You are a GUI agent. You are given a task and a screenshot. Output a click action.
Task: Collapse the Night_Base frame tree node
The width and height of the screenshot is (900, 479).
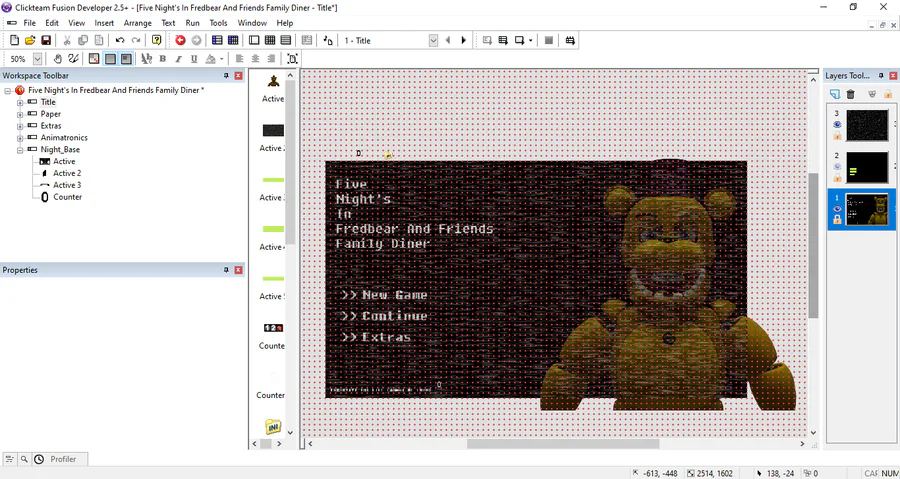click(x=20, y=150)
